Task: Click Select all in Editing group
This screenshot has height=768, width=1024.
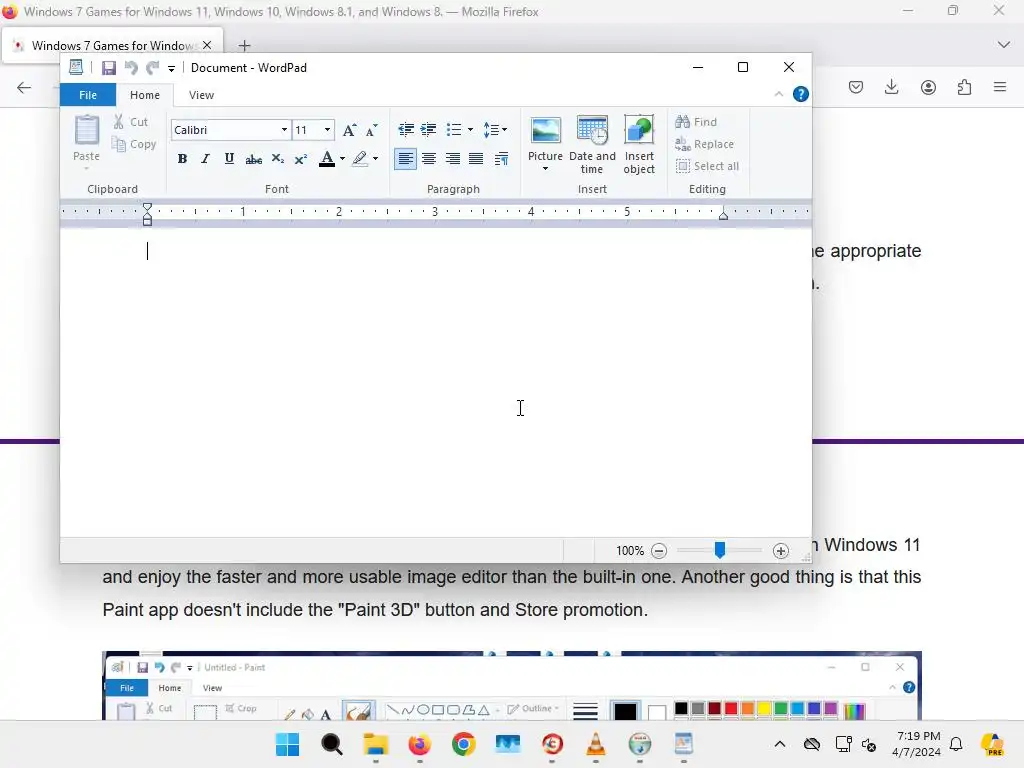Action: coord(707,167)
